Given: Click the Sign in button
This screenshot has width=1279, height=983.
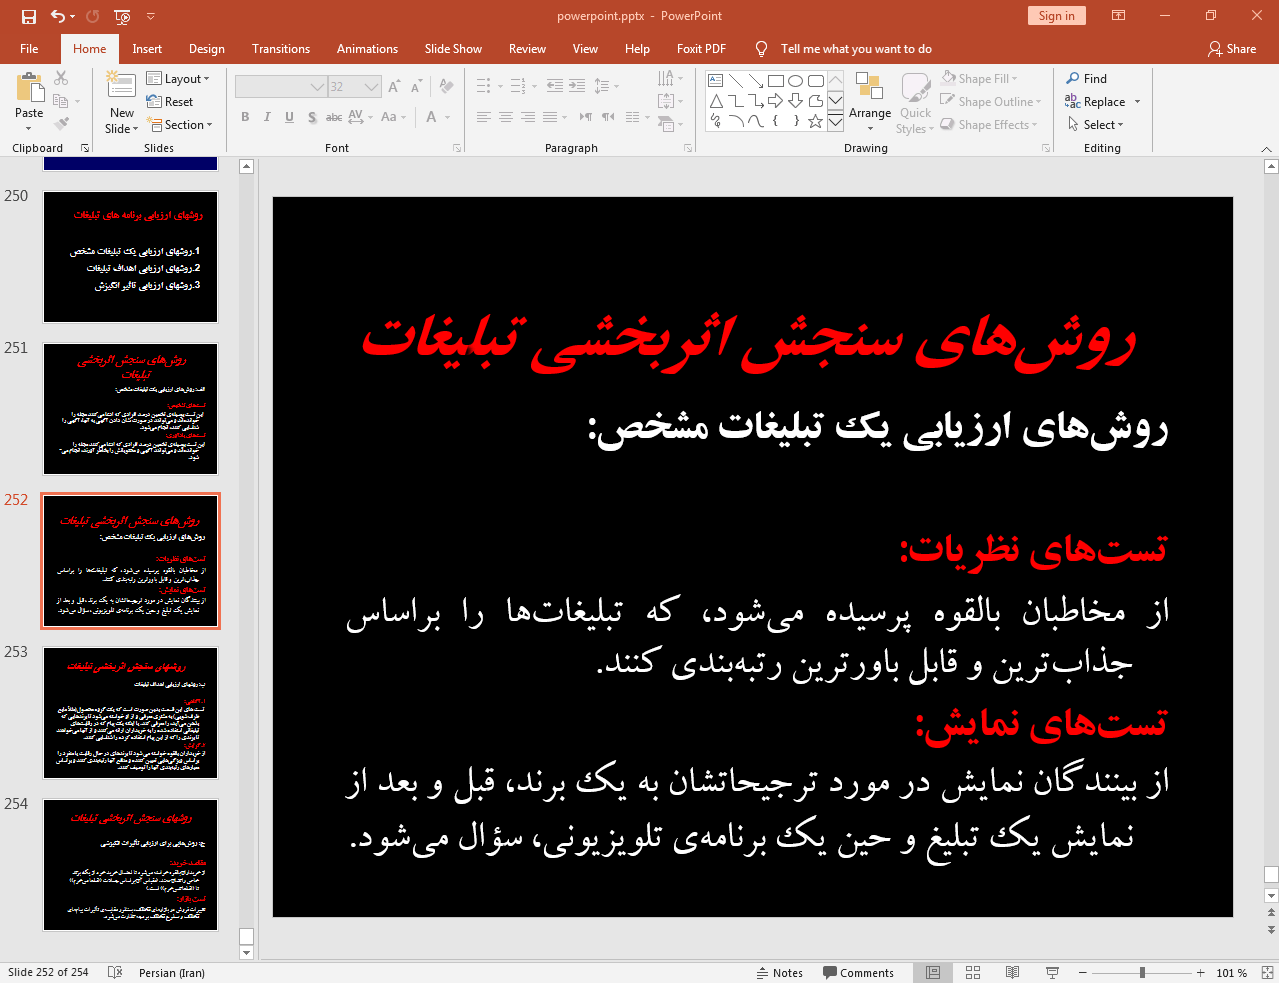Looking at the screenshot, I should click(x=1056, y=15).
